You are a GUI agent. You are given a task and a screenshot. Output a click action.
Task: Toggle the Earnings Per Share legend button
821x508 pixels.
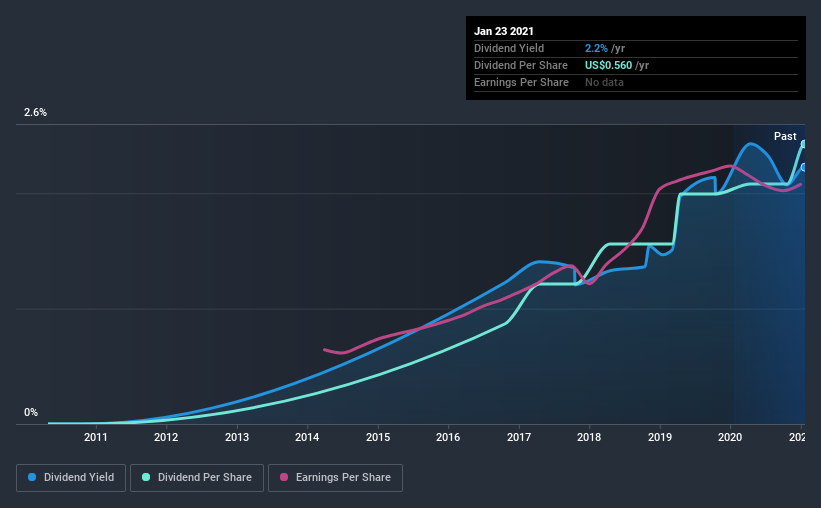pyautogui.click(x=336, y=478)
